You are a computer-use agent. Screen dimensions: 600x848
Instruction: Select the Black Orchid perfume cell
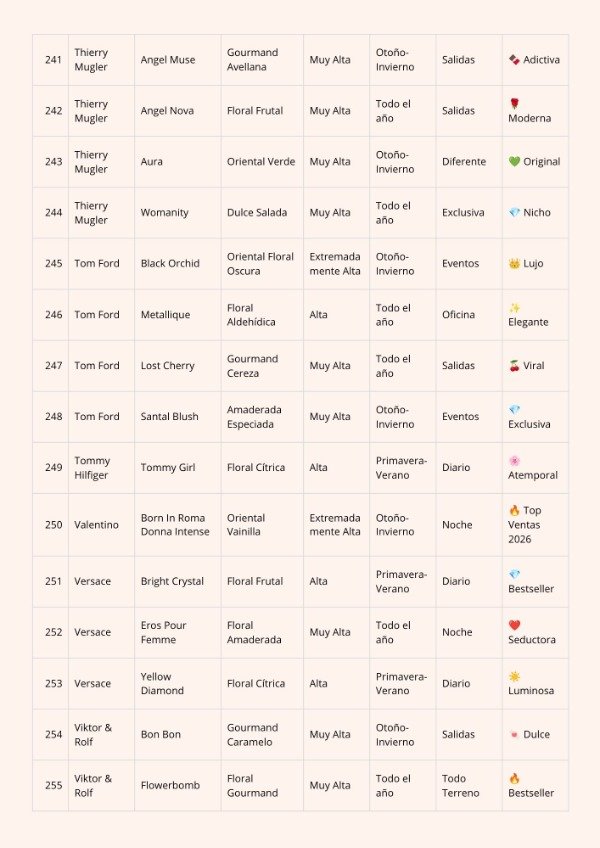pos(177,263)
